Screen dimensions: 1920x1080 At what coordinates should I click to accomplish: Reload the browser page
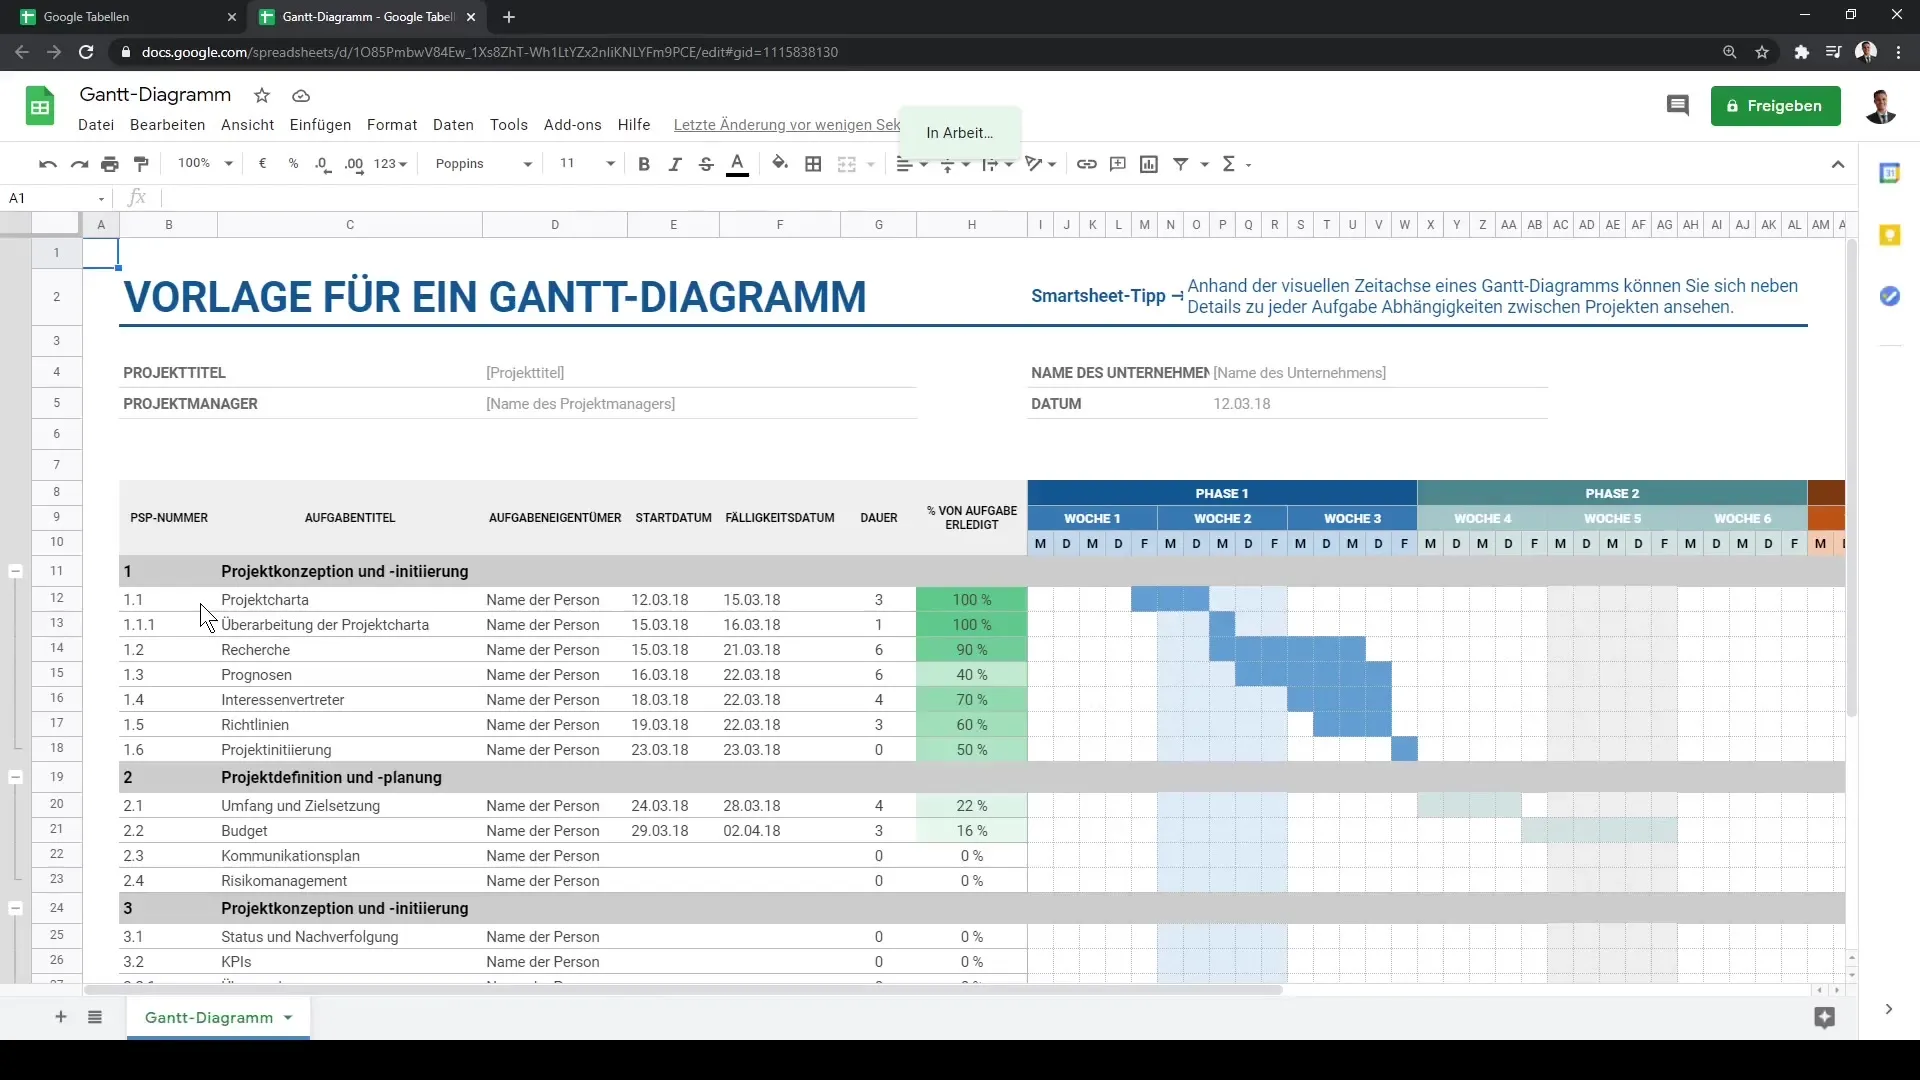86,52
